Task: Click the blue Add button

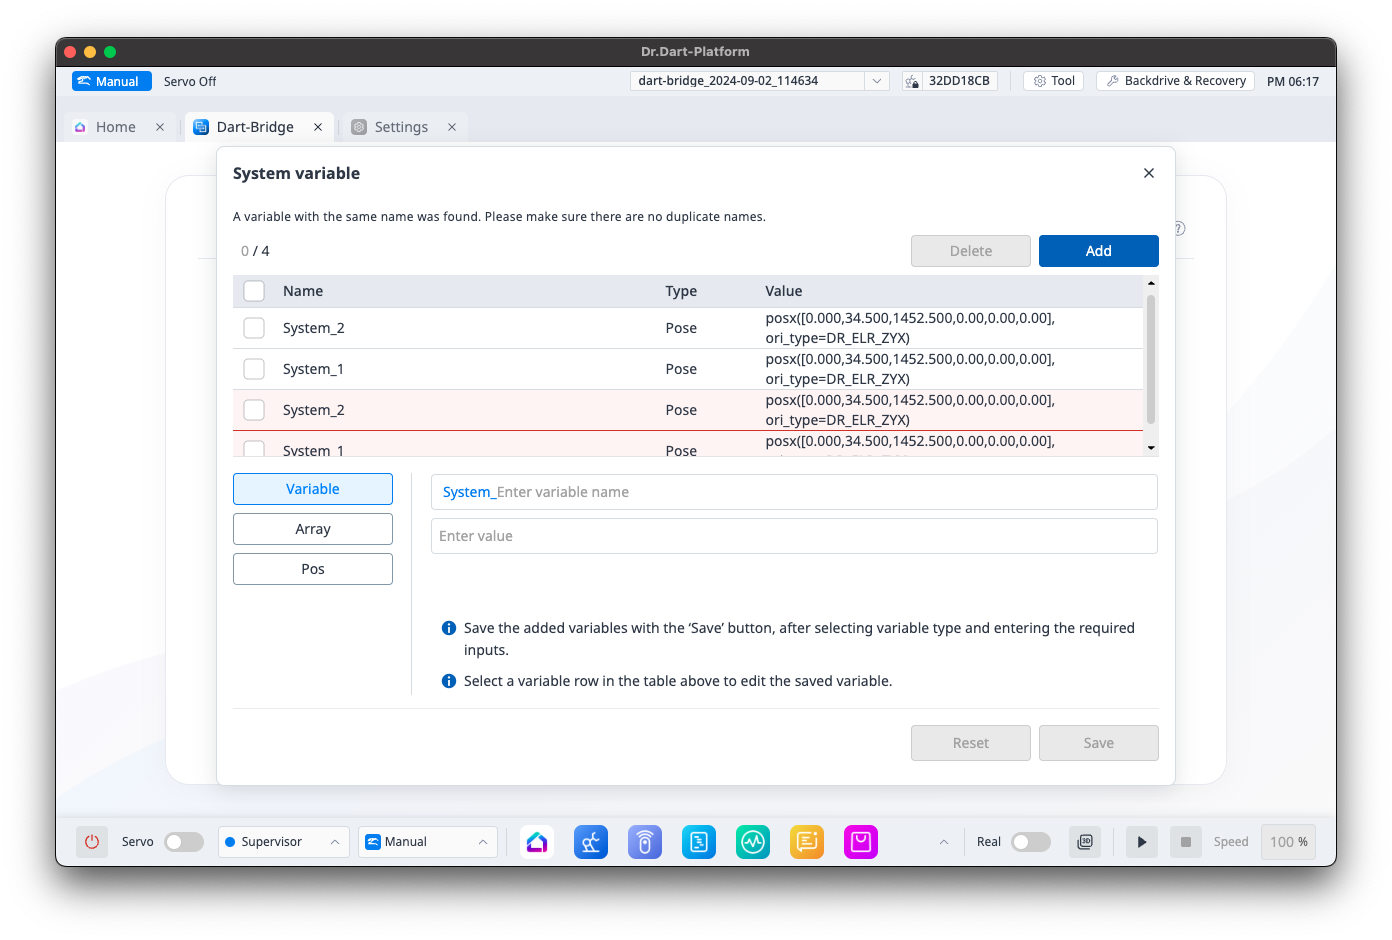Action: click(x=1098, y=251)
